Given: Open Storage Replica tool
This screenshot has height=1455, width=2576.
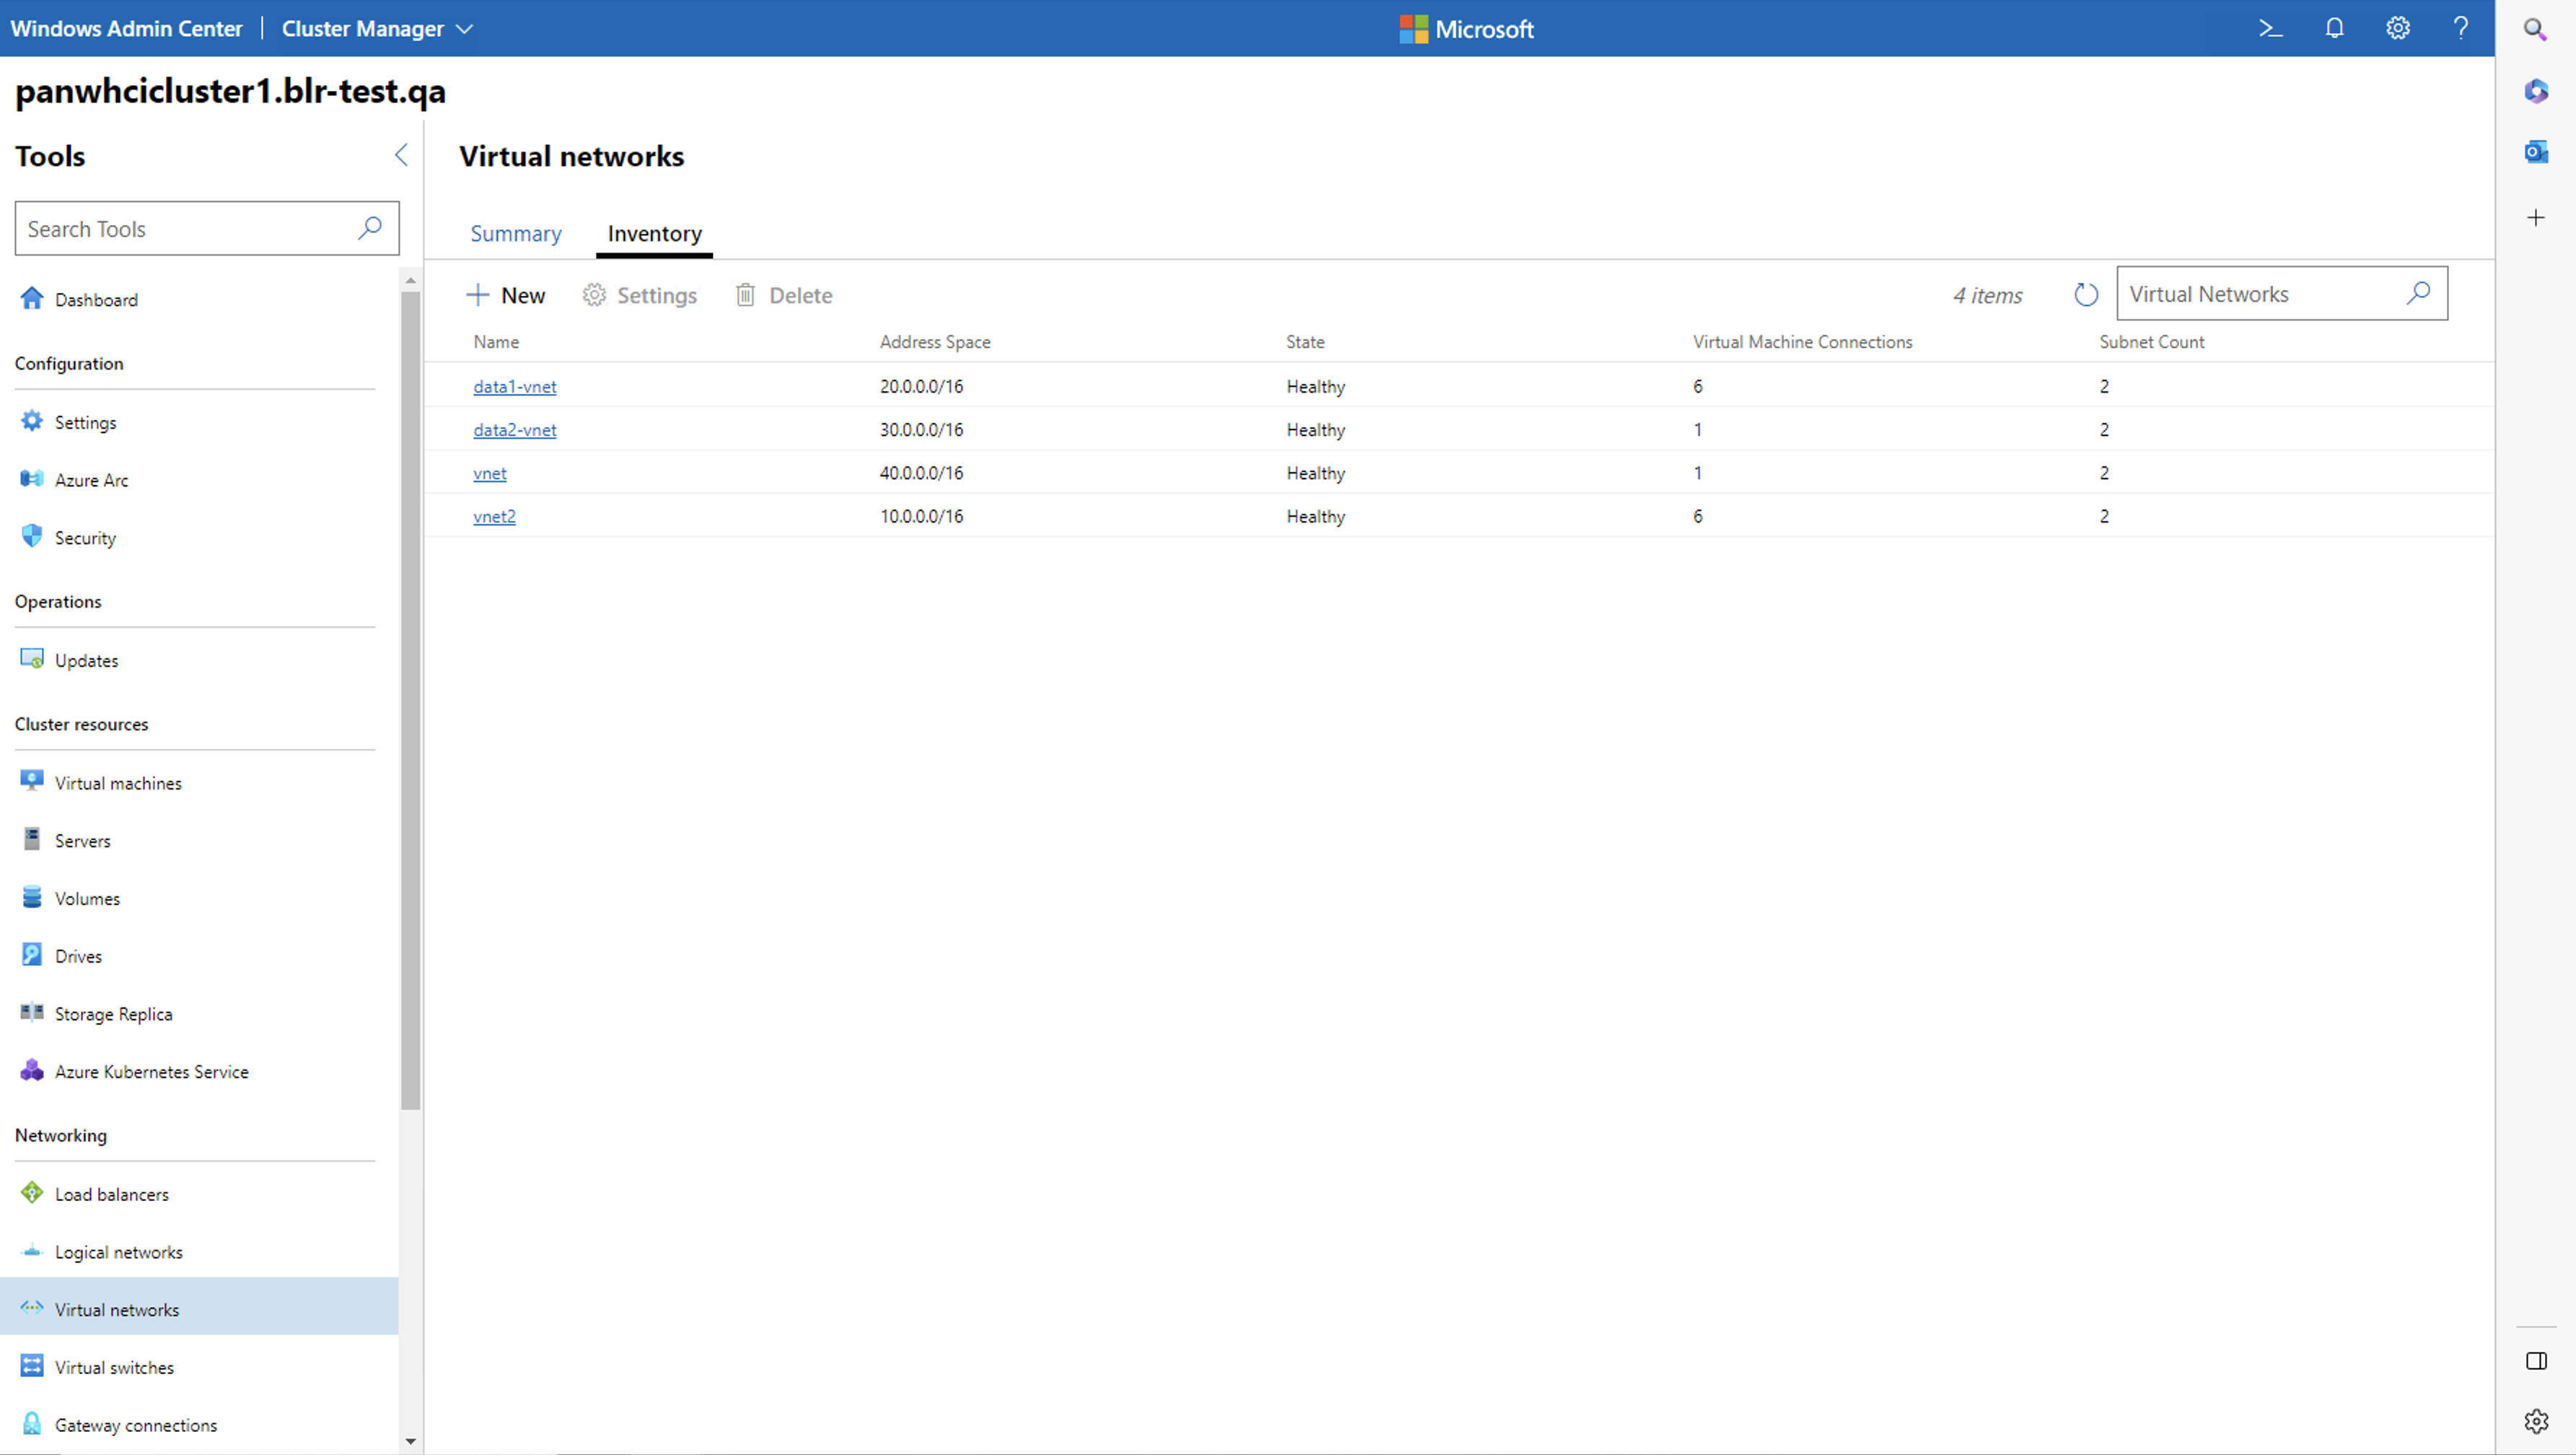Looking at the screenshot, I should click(x=113, y=1014).
